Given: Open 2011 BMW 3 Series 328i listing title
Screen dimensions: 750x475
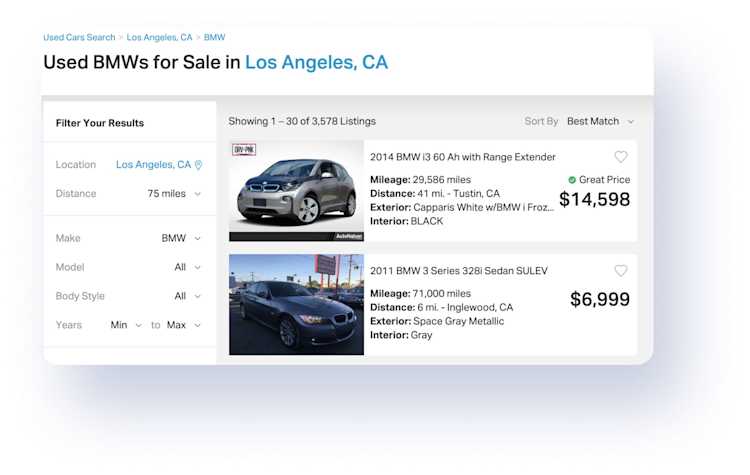Looking at the screenshot, I should point(458,271).
